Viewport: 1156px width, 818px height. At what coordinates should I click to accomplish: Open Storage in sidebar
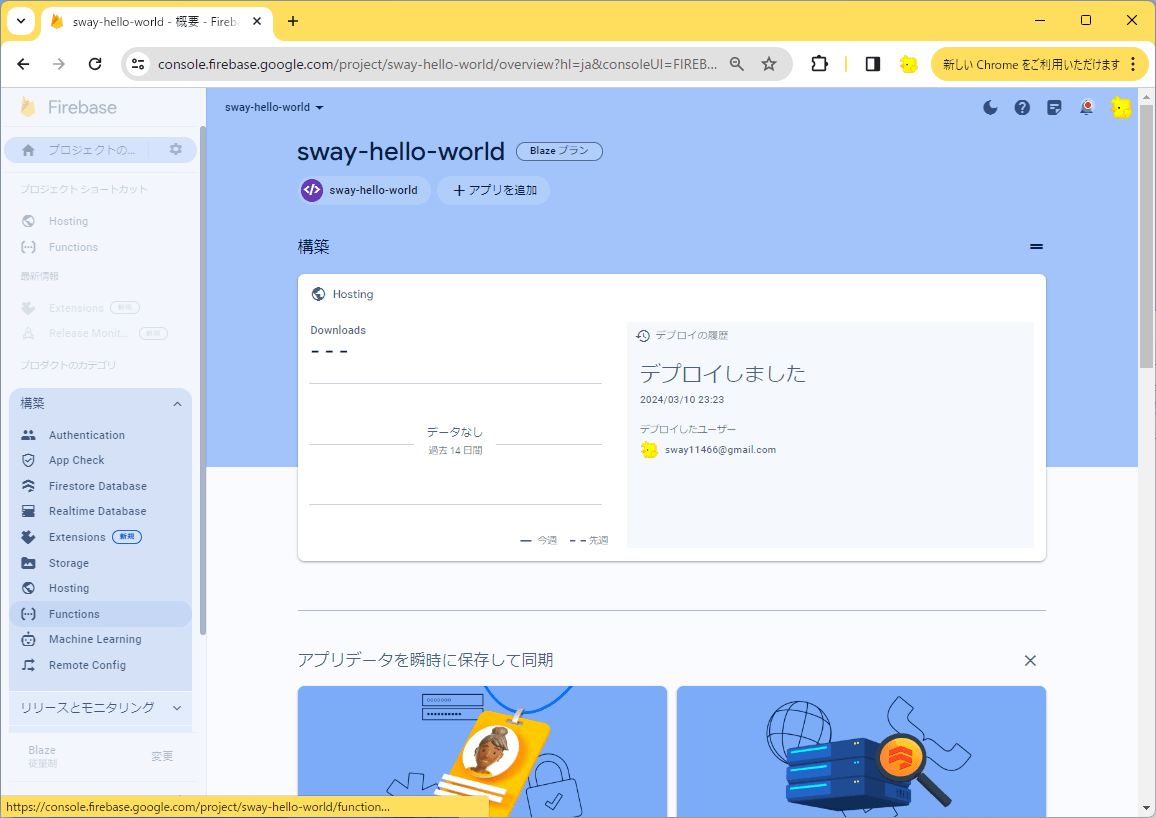(x=100, y=562)
